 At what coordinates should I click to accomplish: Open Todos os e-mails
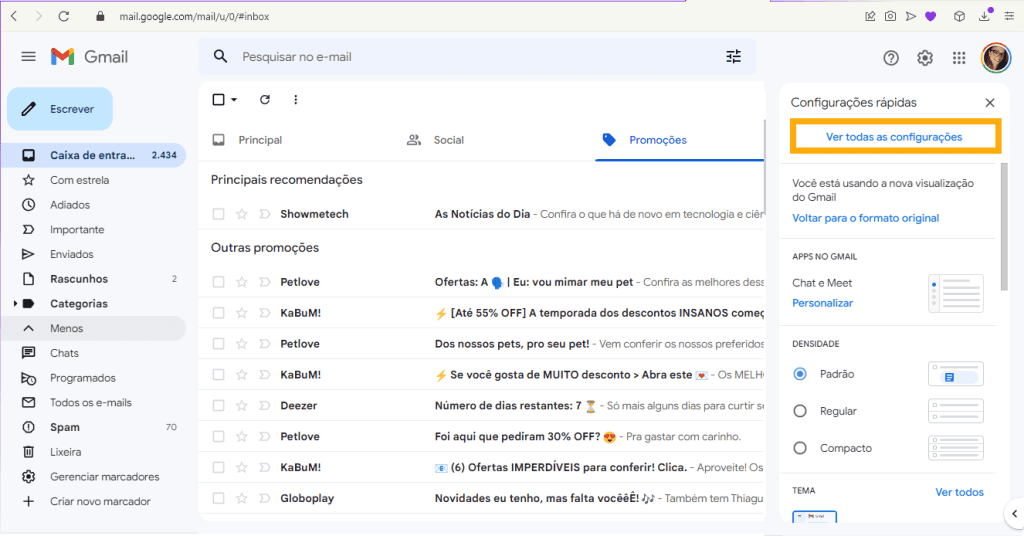pos(93,402)
